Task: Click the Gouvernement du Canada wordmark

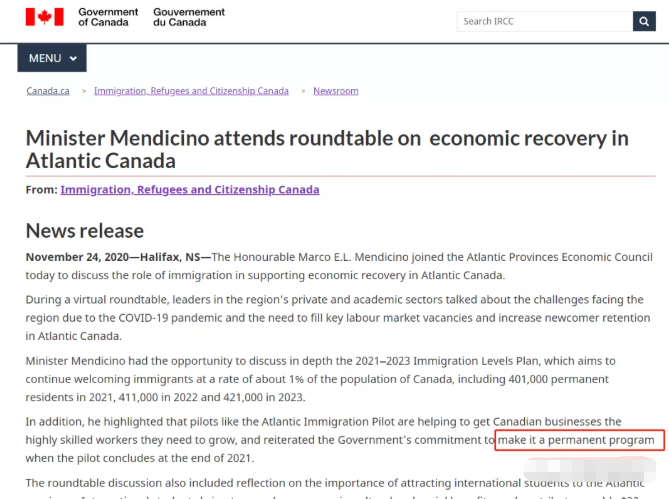Action: point(189,17)
